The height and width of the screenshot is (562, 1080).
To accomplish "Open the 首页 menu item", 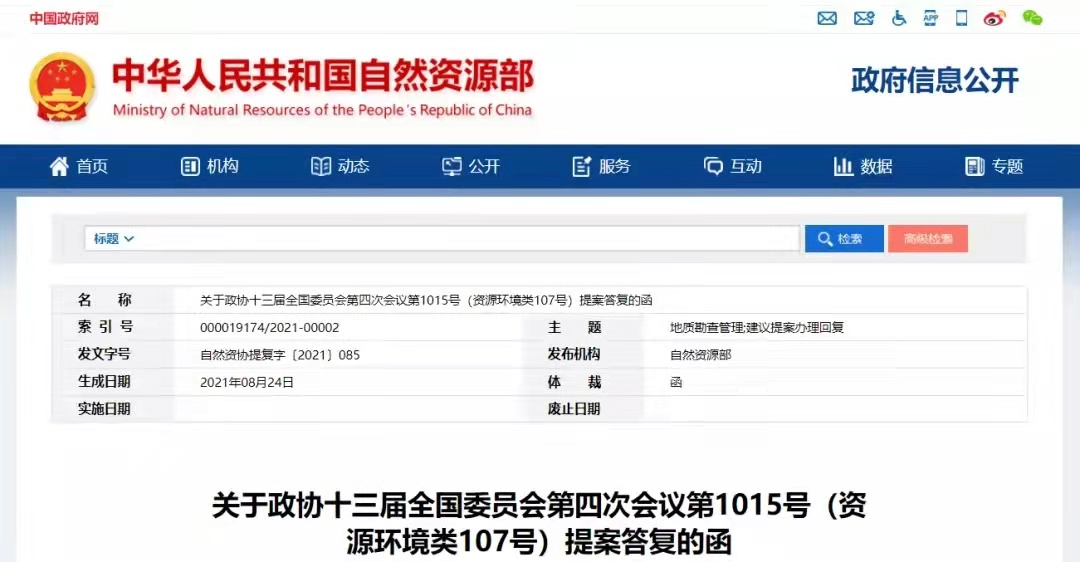I will tap(92, 166).
